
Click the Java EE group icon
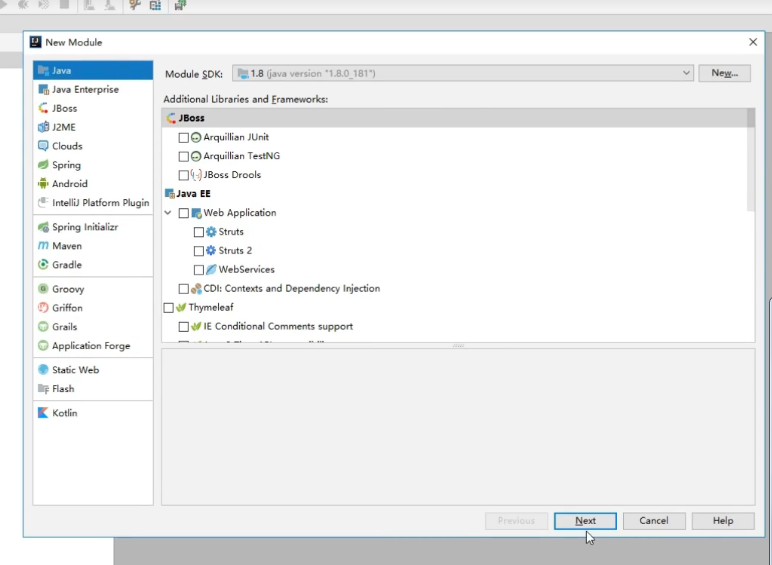pos(170,194)
